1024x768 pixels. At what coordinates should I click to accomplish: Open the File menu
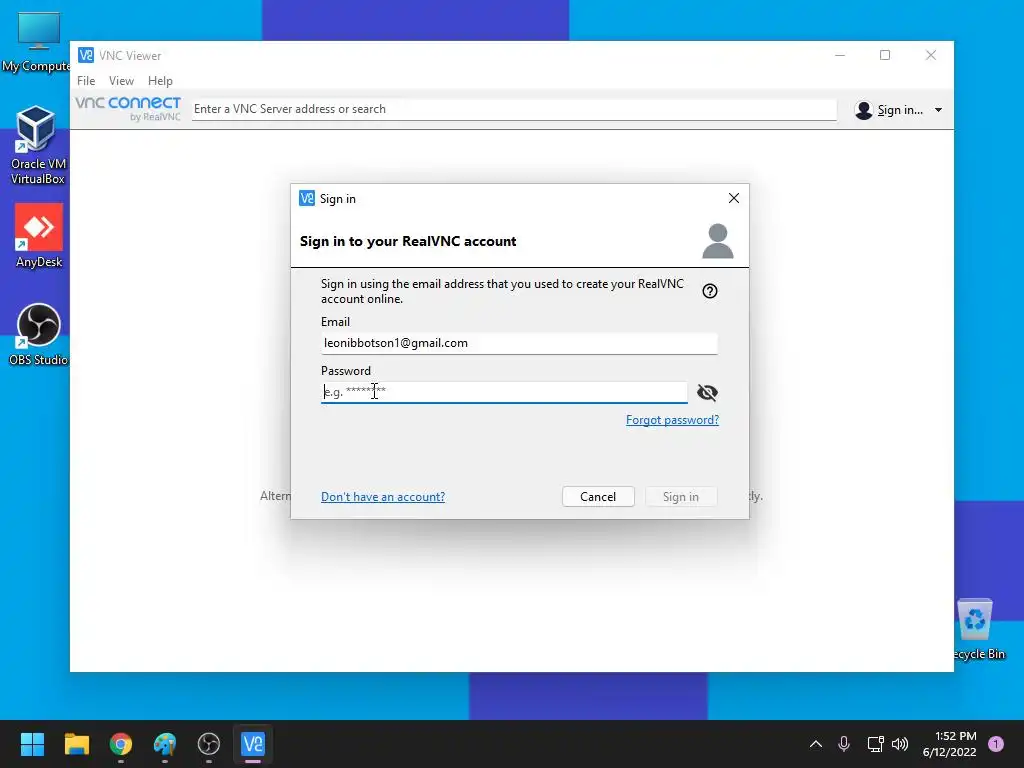click(x=86, y=81)
